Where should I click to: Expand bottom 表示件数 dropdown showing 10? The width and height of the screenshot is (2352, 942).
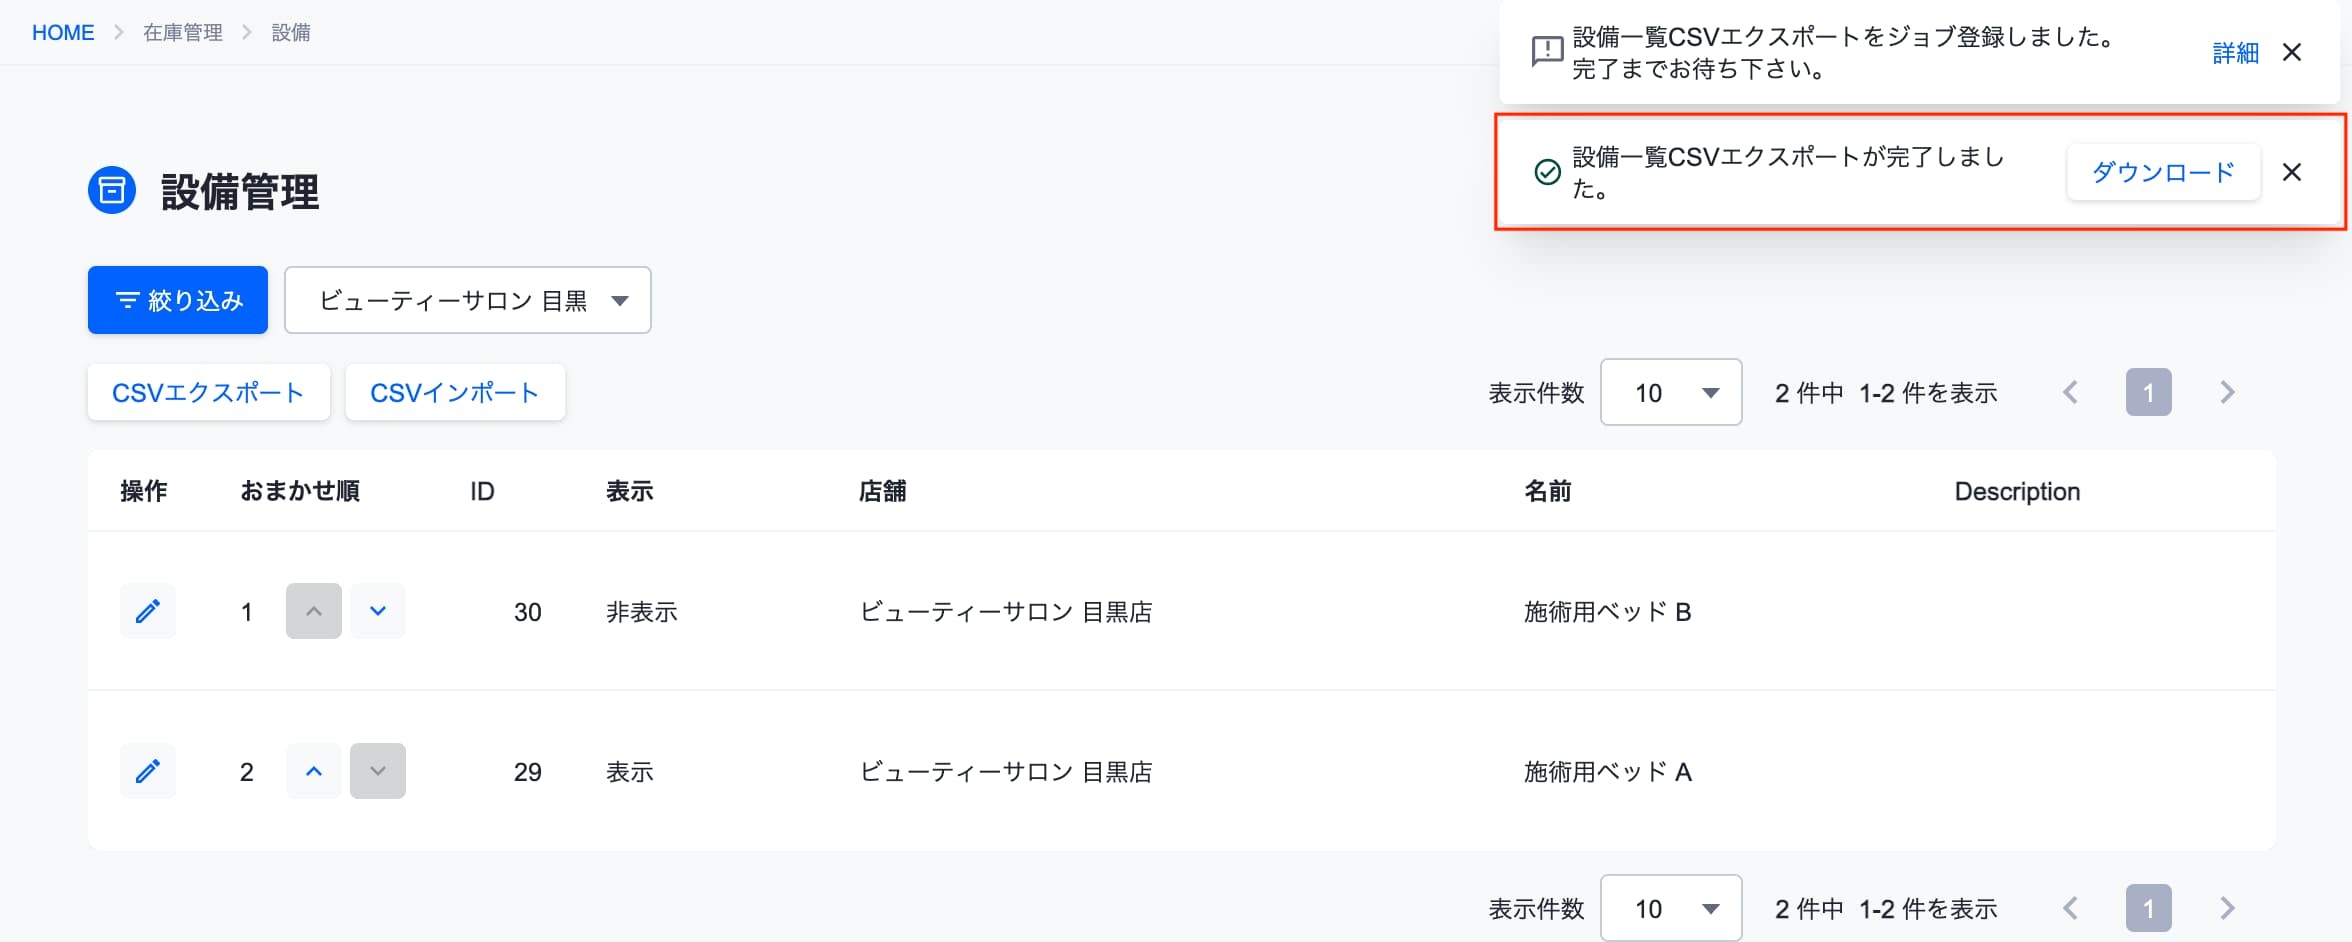click(x=1671, y=908)
